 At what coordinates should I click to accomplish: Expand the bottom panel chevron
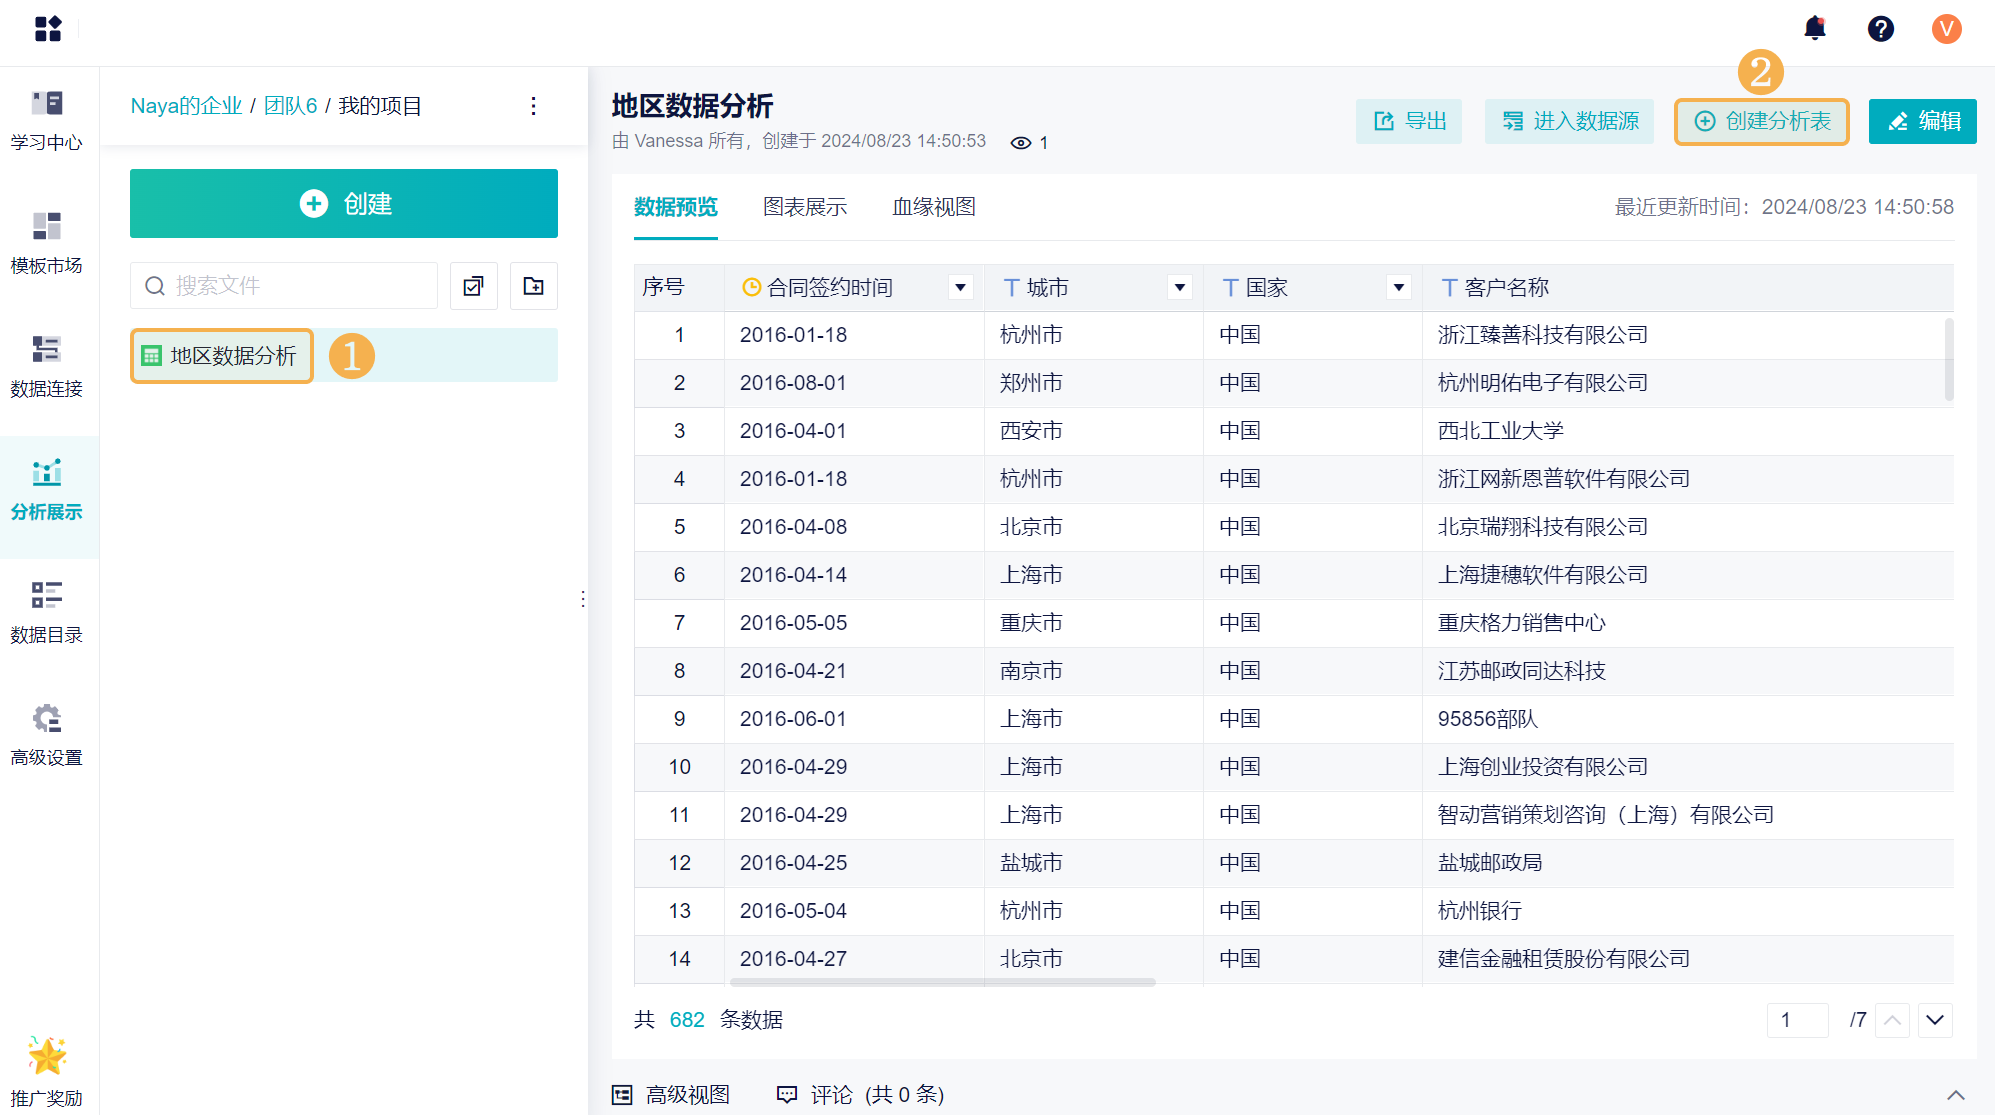click(x=1955, y=1095)
